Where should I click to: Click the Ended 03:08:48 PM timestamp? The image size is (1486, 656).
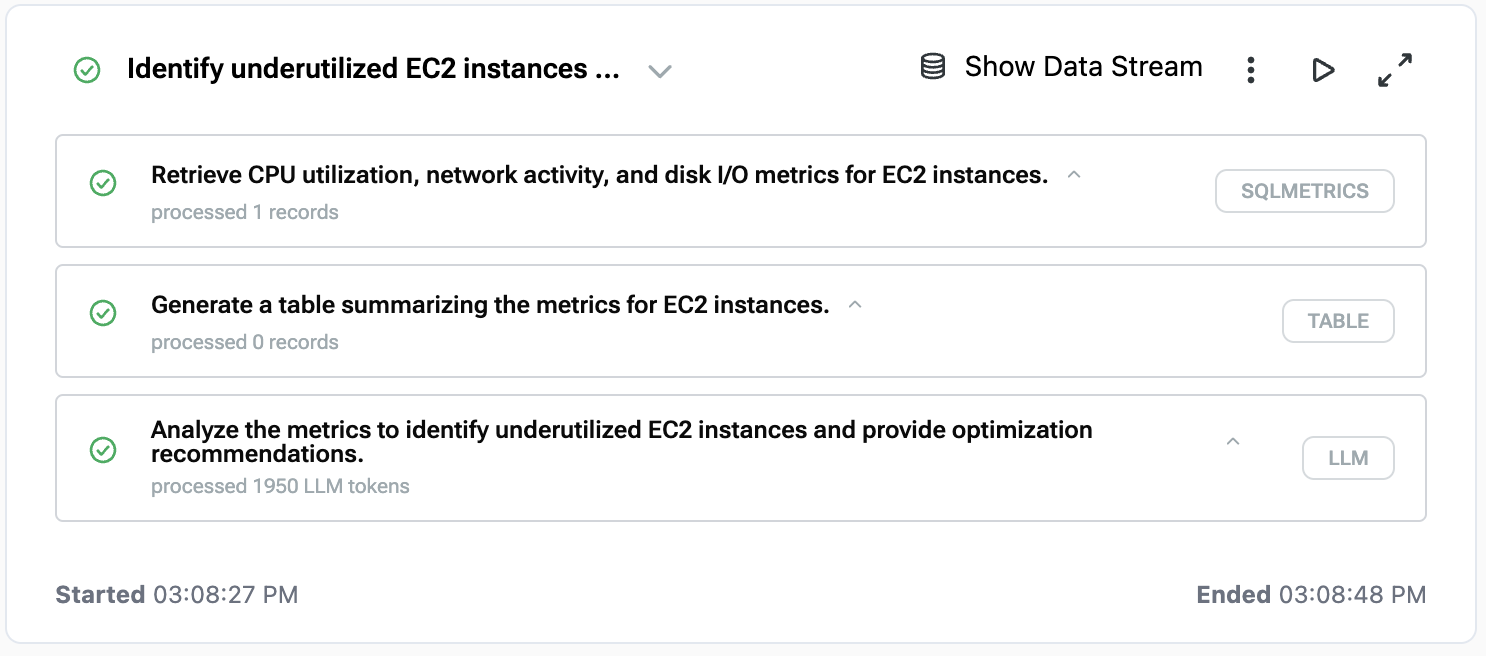tap(1311, 595)
